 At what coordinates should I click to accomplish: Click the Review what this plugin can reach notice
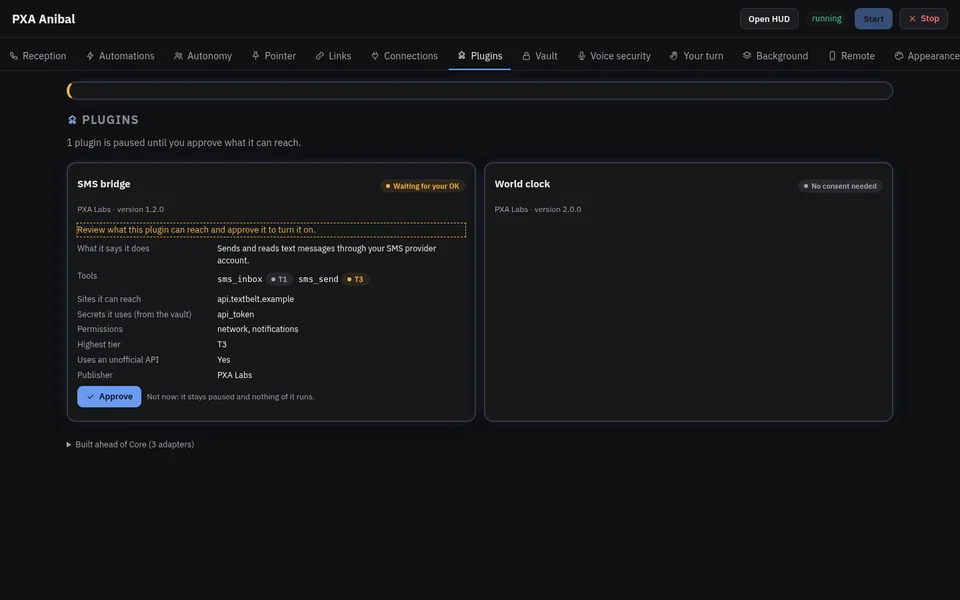[x=271, y=230]
